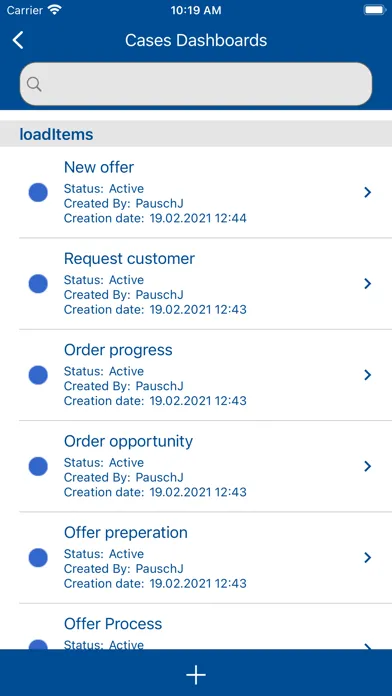
Task: Tap the blue dot beside Offer preperation
Action: (x=38, y=558)
